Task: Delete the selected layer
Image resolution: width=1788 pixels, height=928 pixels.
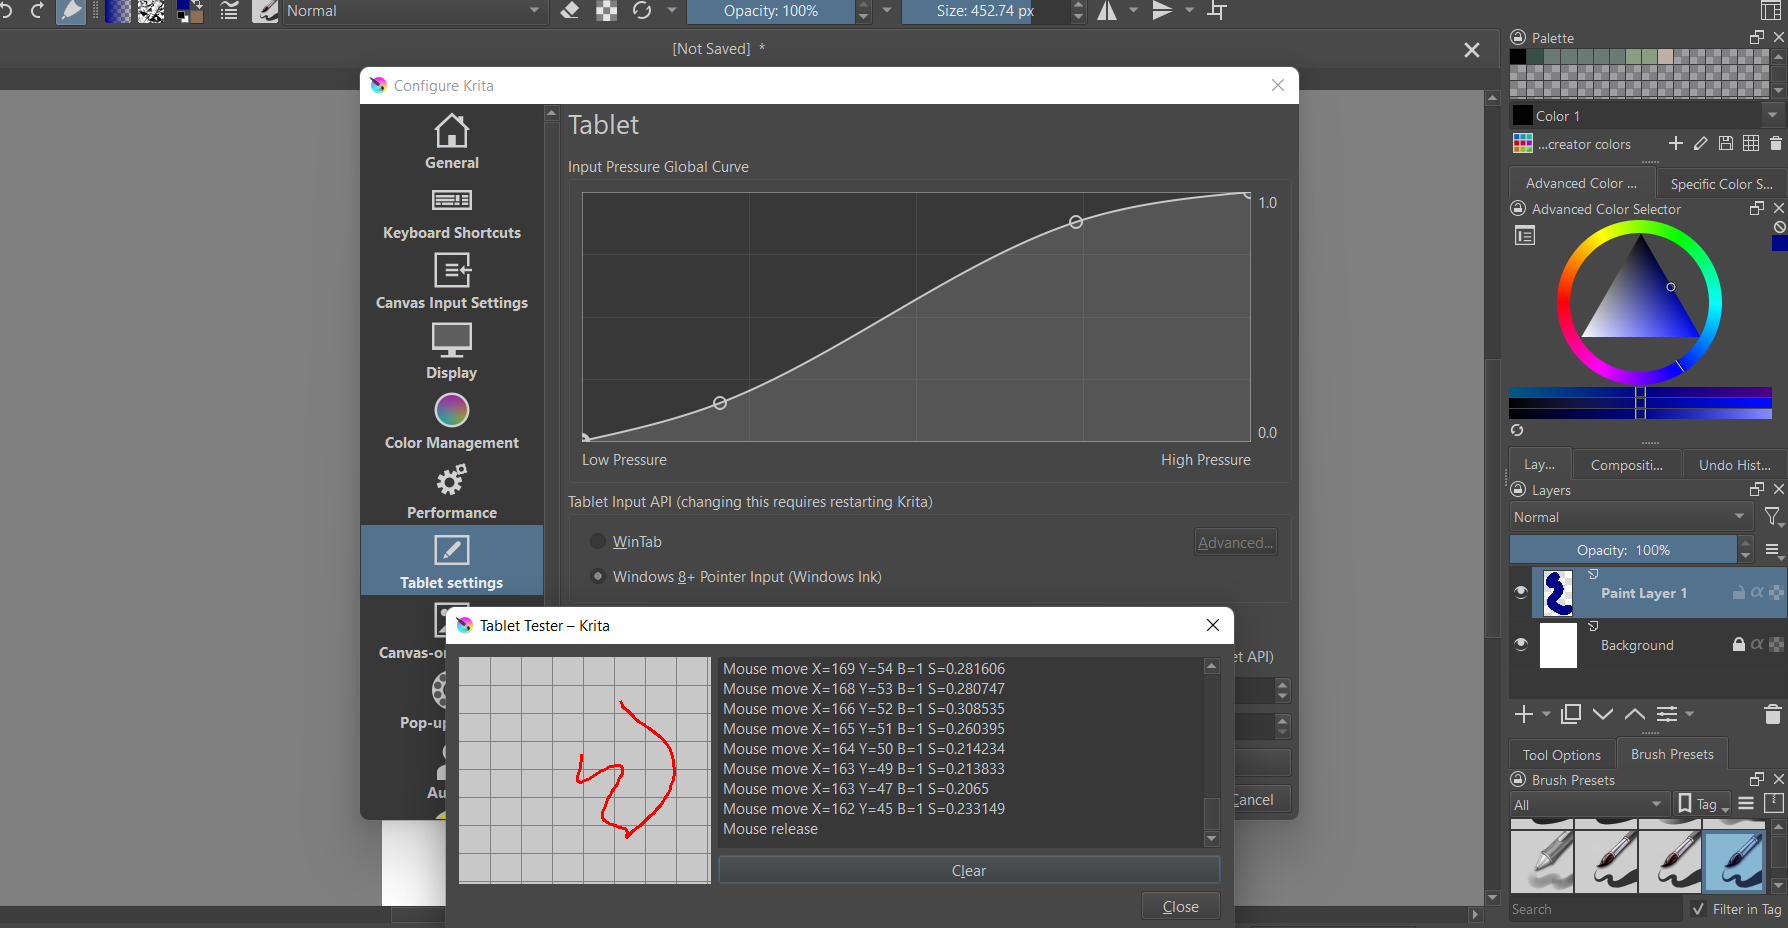Action: point(1773,714)
